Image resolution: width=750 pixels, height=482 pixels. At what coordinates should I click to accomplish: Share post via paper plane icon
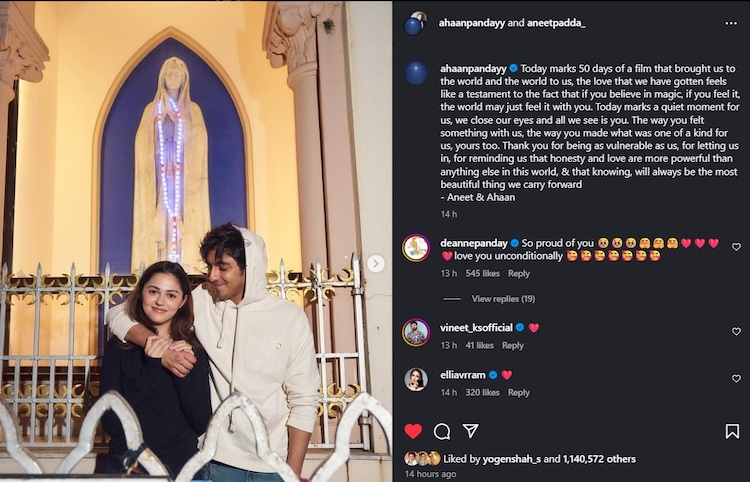click(x=470, y=431)
